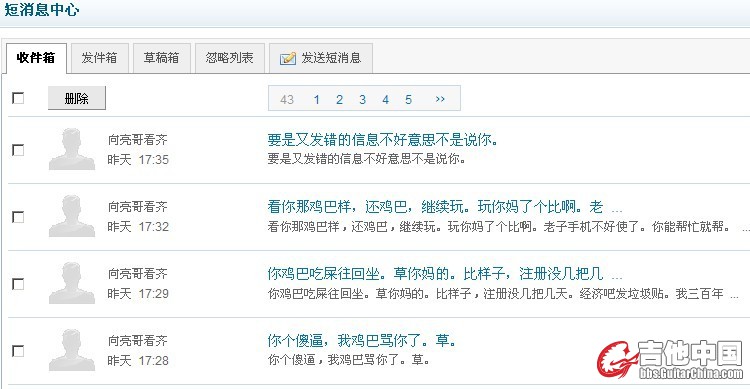Switch to the 发件箱 tab
This screenshot has height=389, width=750.
pyautogui.click(x=99, y=58)
